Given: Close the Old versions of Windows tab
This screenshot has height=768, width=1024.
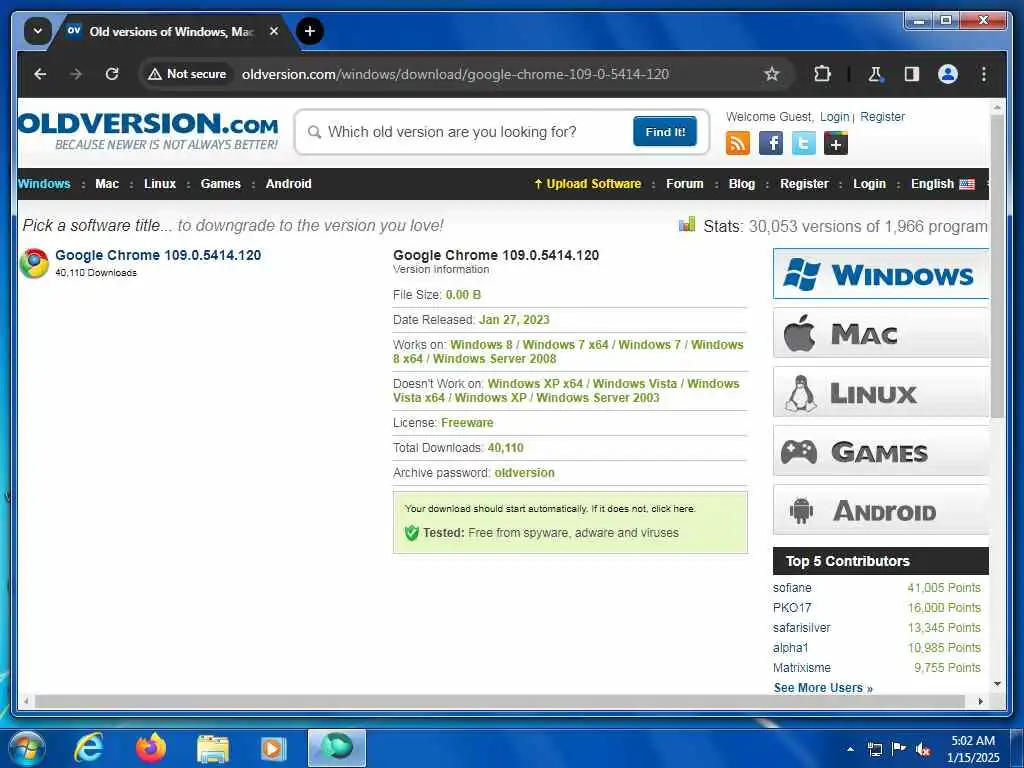Looking at the screenshot, I should 274,31.
